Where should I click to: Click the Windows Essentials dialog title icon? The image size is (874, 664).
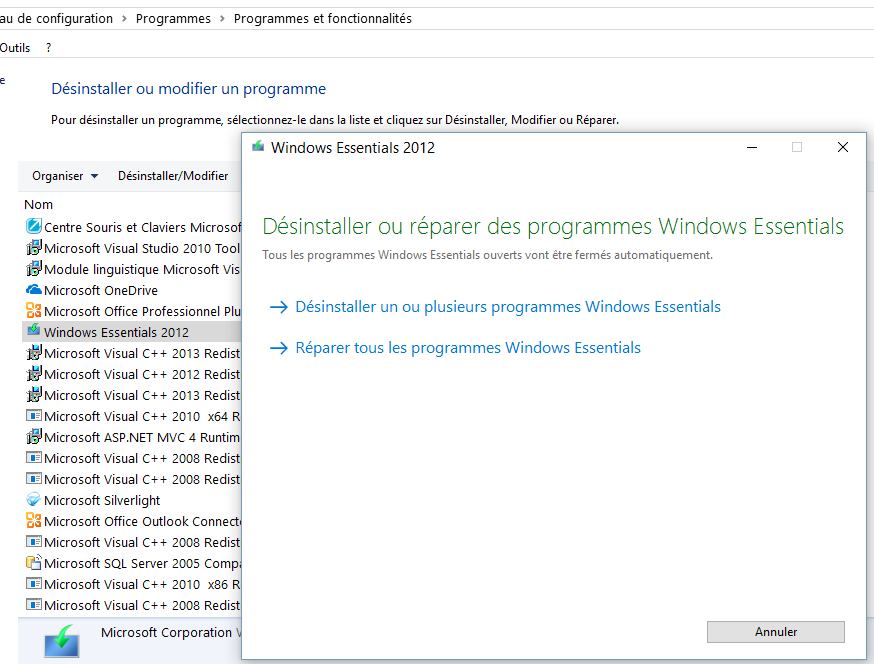pyautogui.click(x=258, y=147)
